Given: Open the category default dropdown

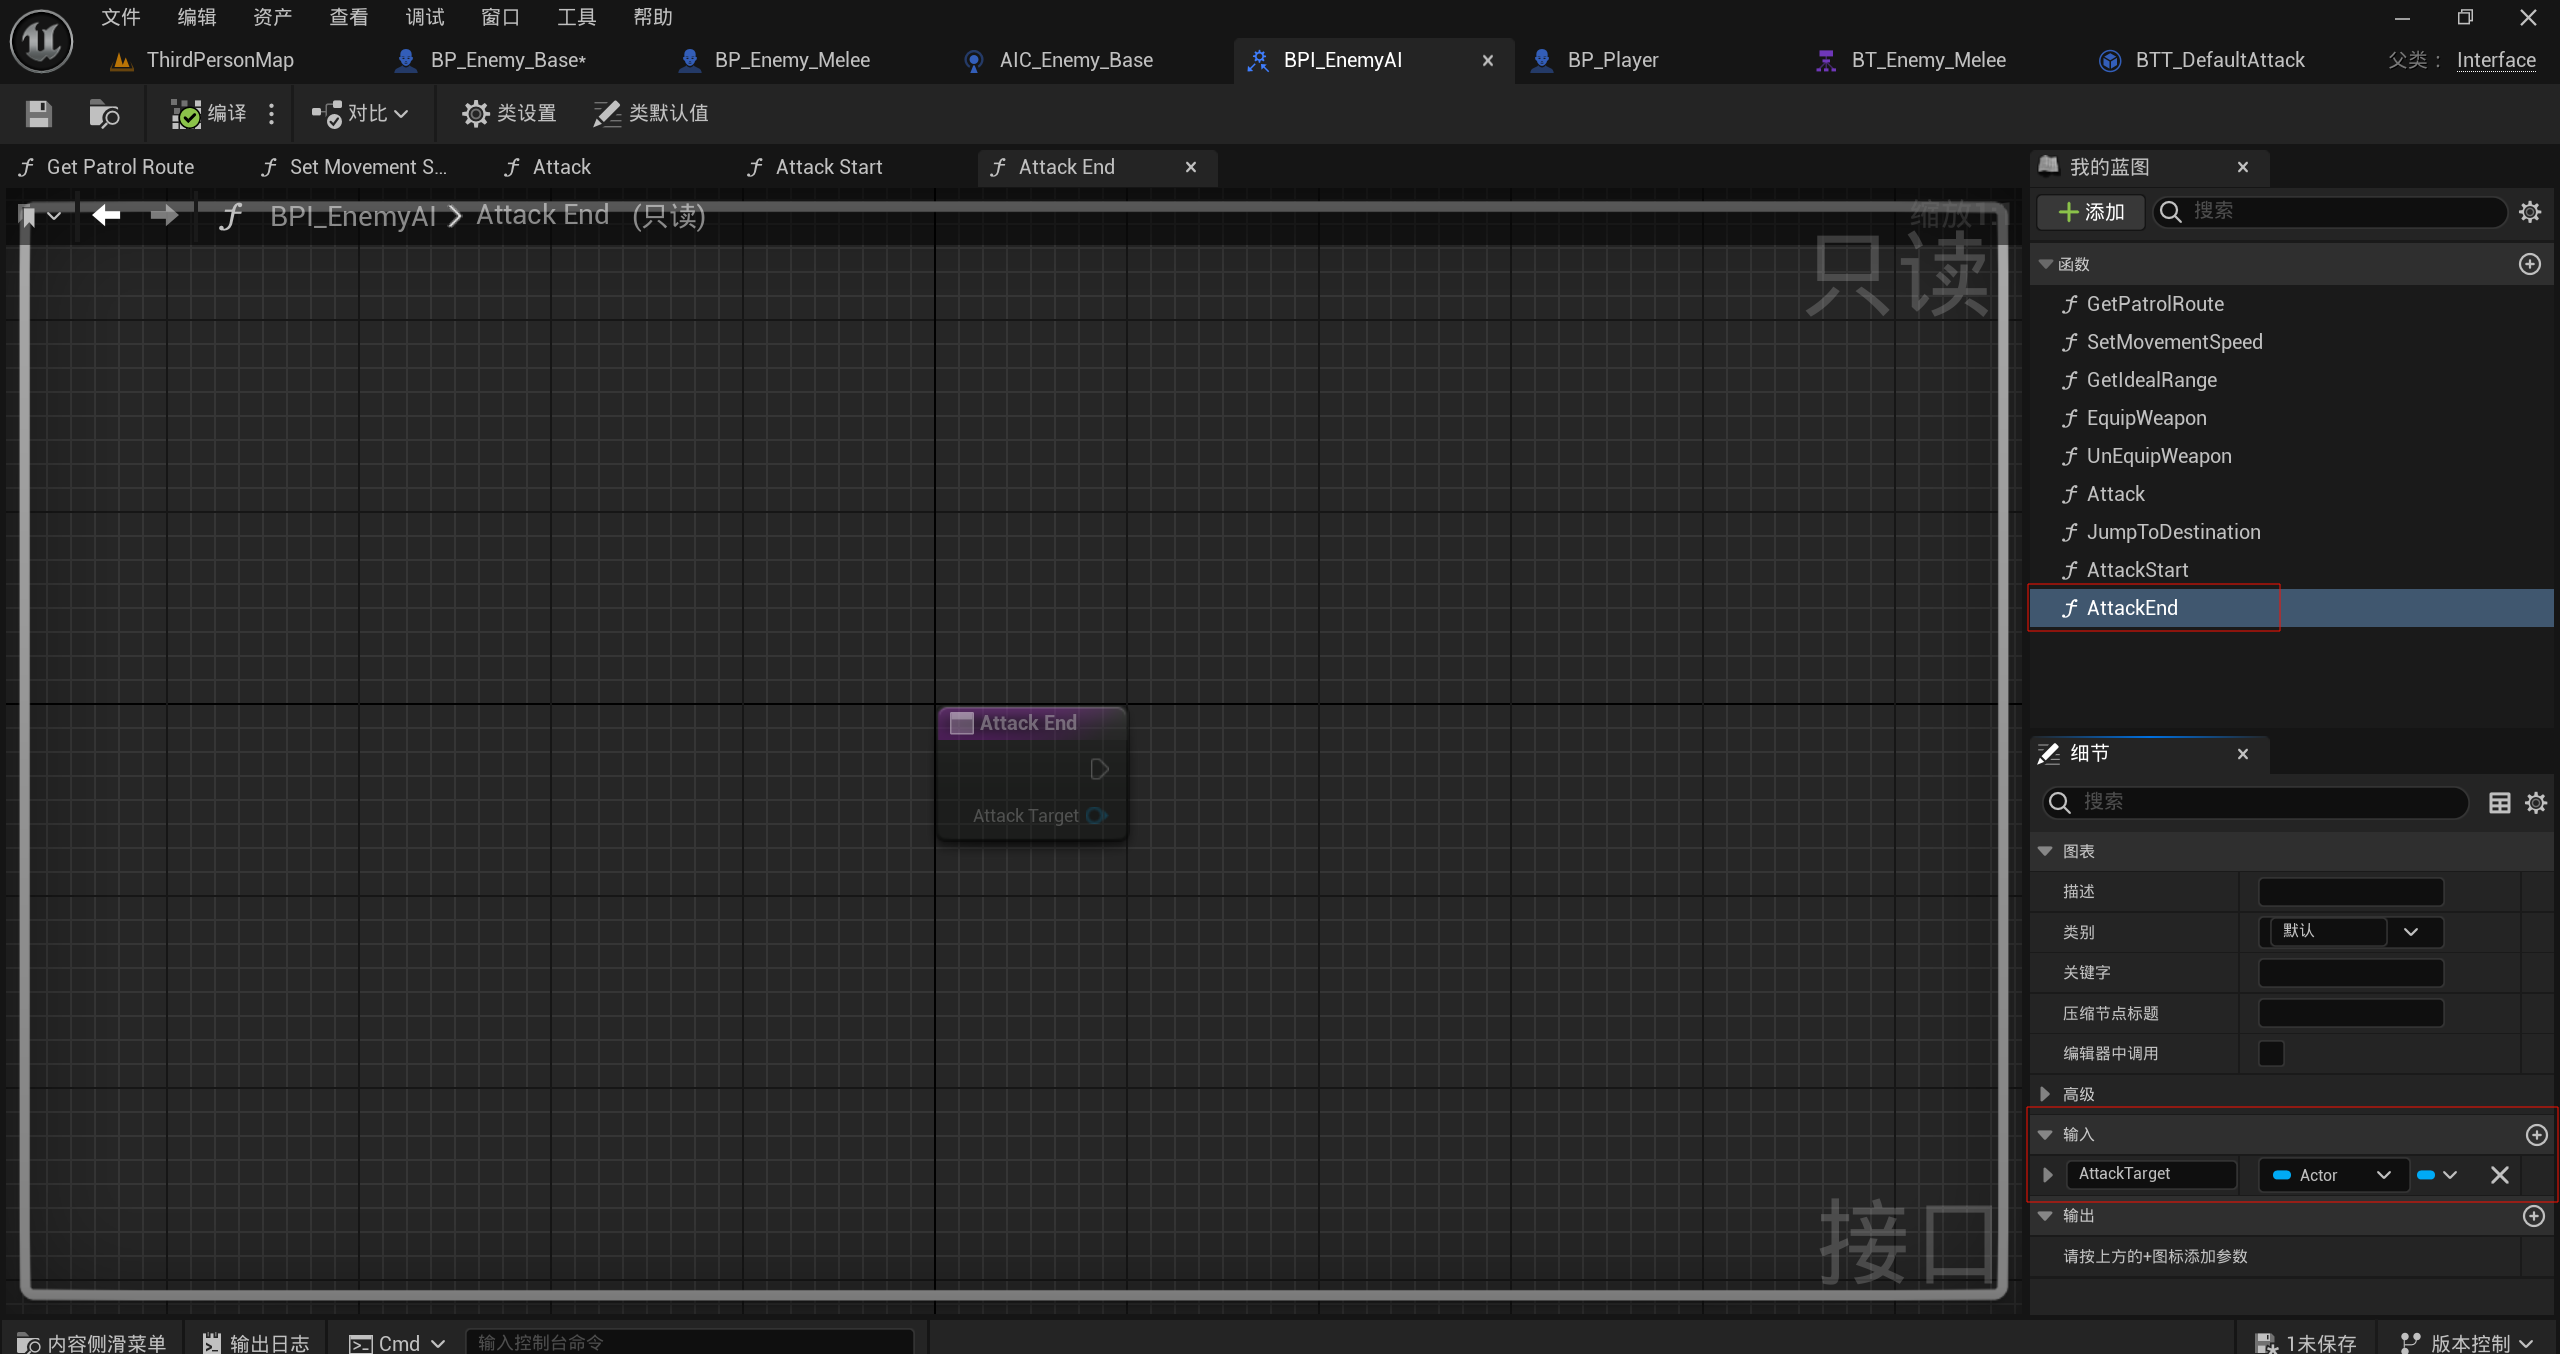Looking at the screenshot, I should pos(2410,932).
